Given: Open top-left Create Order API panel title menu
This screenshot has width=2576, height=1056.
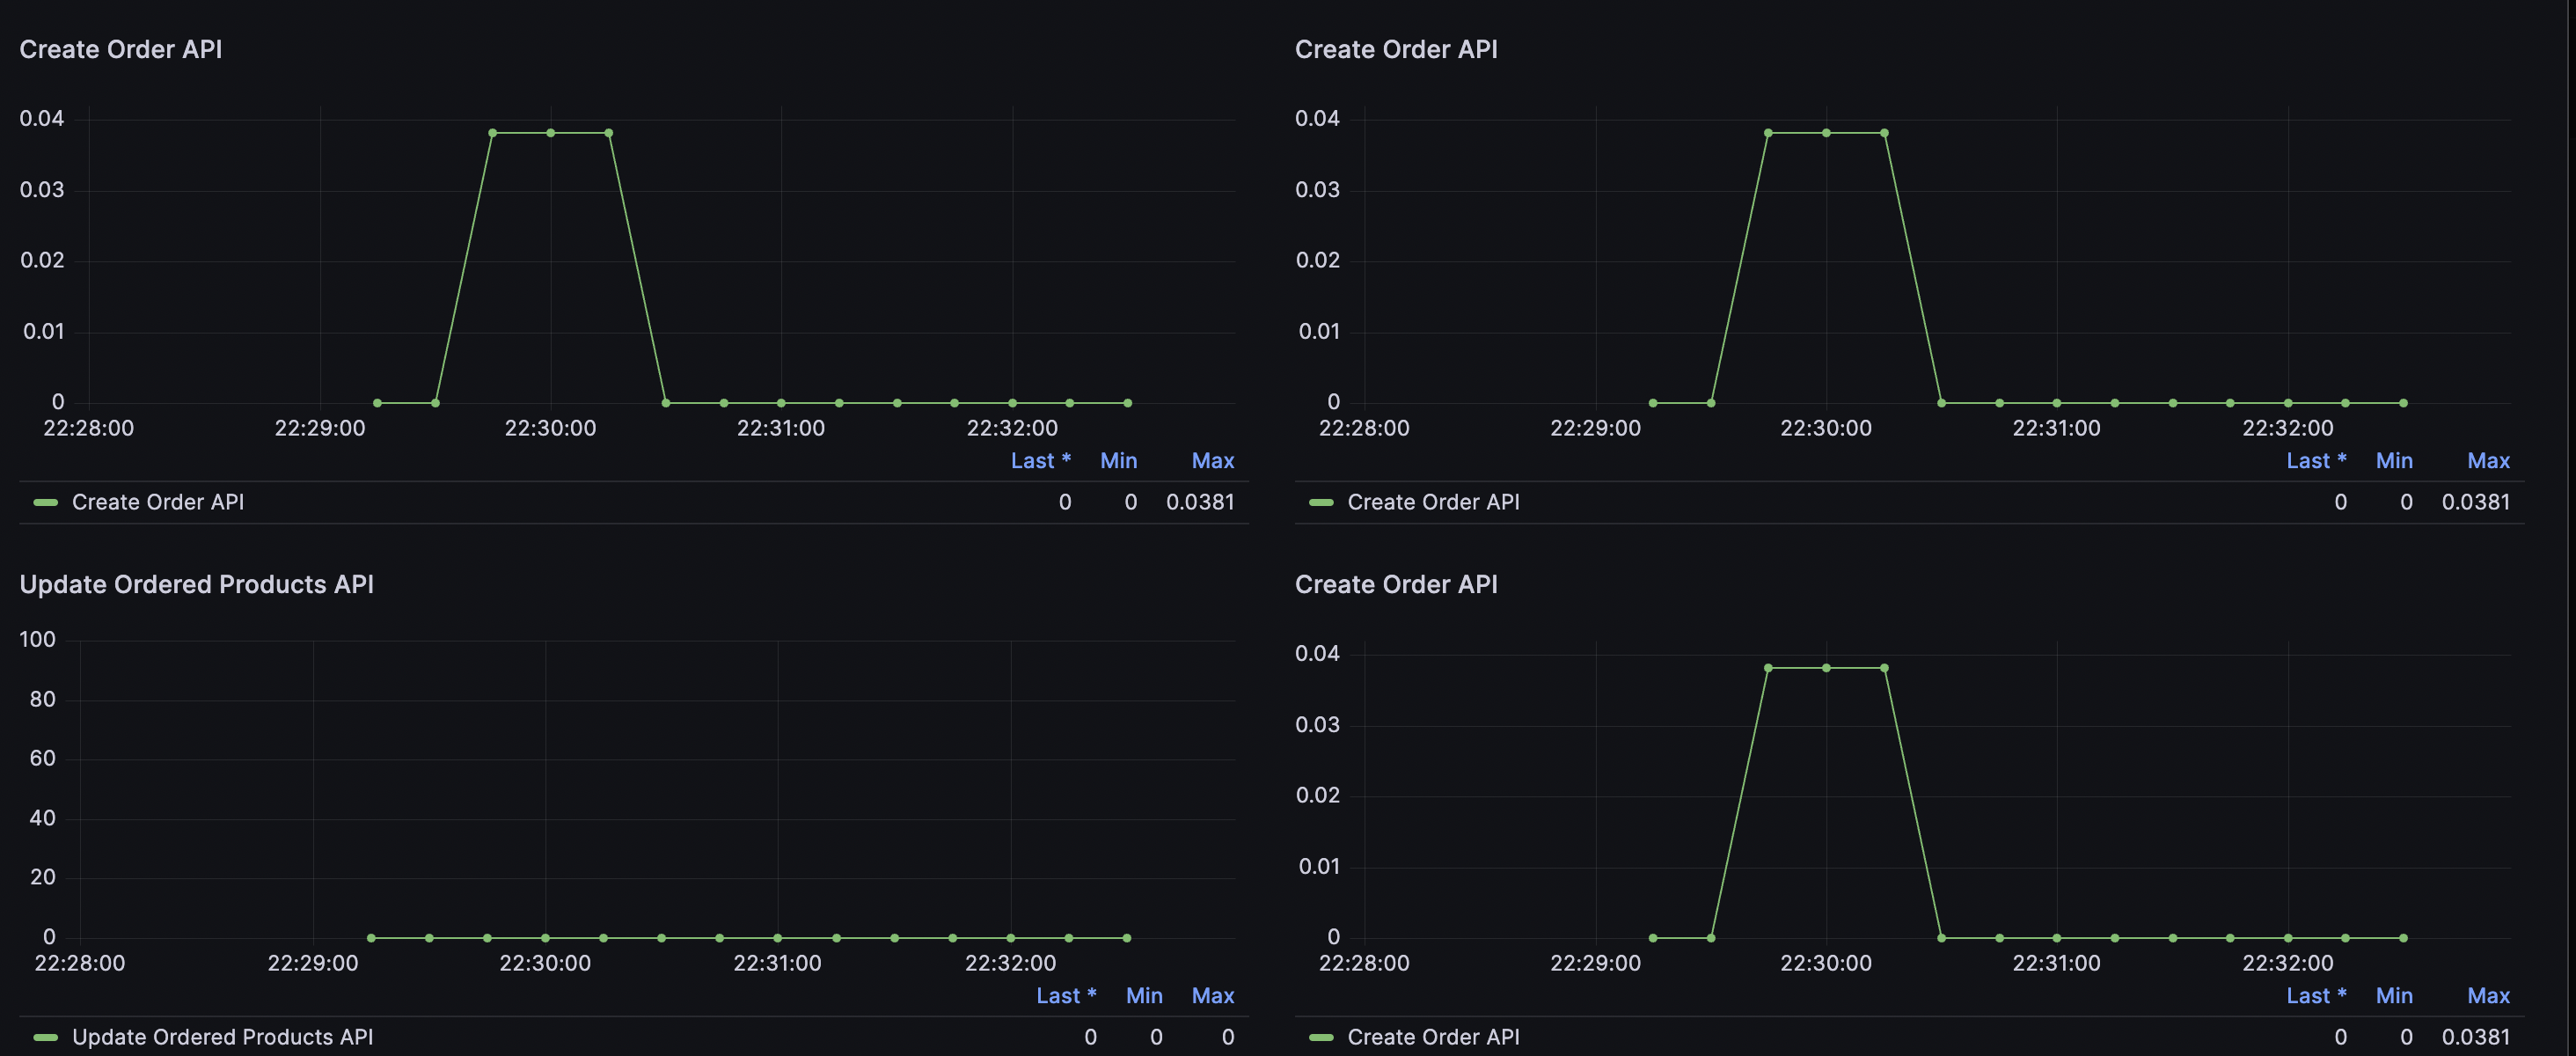Looking at the screenshot, I should pos(120,49).
